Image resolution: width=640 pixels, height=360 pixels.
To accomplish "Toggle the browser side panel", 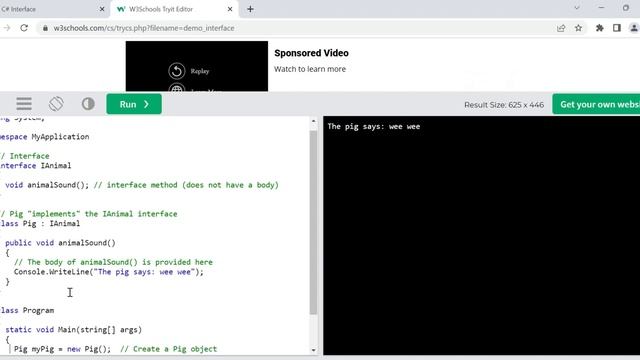I will pos(617,28).
